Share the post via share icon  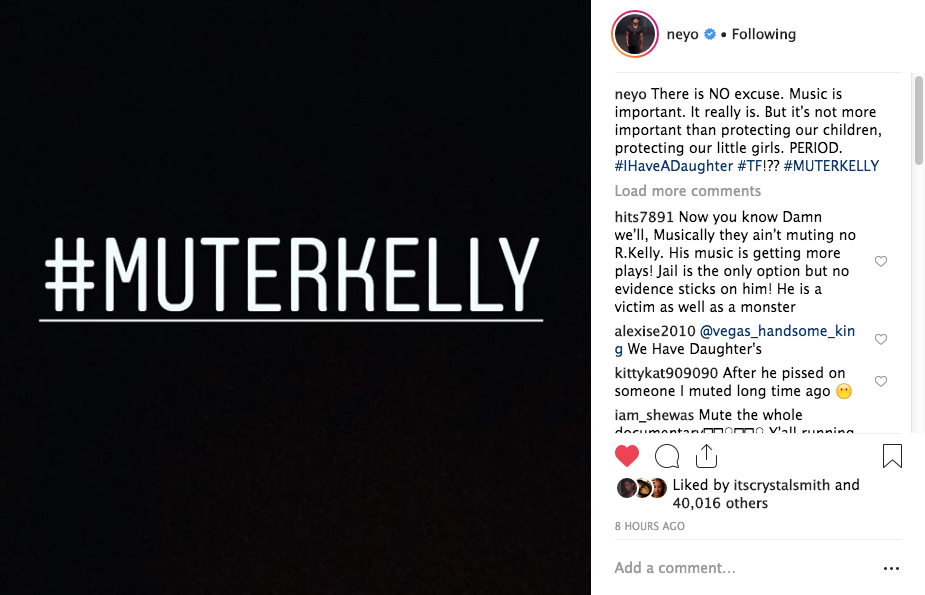point(707,457)
